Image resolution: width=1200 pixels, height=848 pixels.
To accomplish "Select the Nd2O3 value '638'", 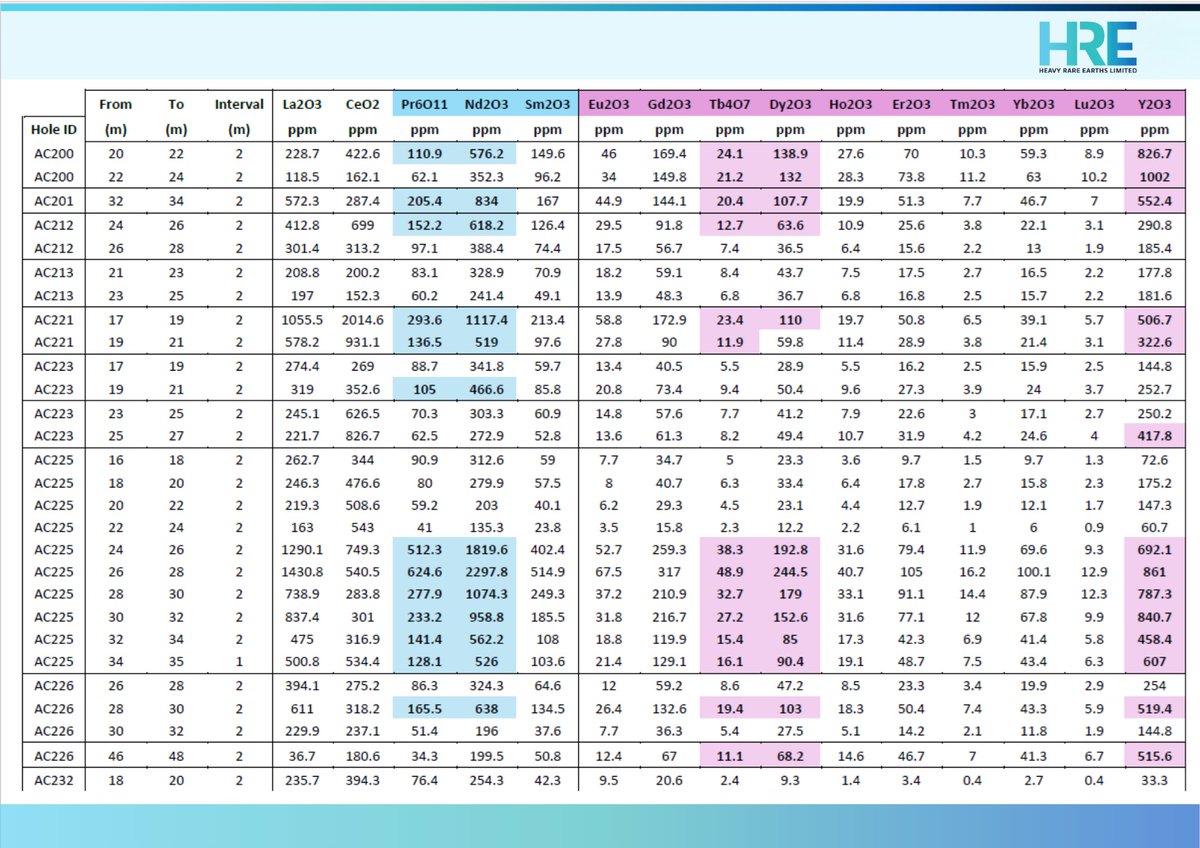I will [x=486, y=707].
